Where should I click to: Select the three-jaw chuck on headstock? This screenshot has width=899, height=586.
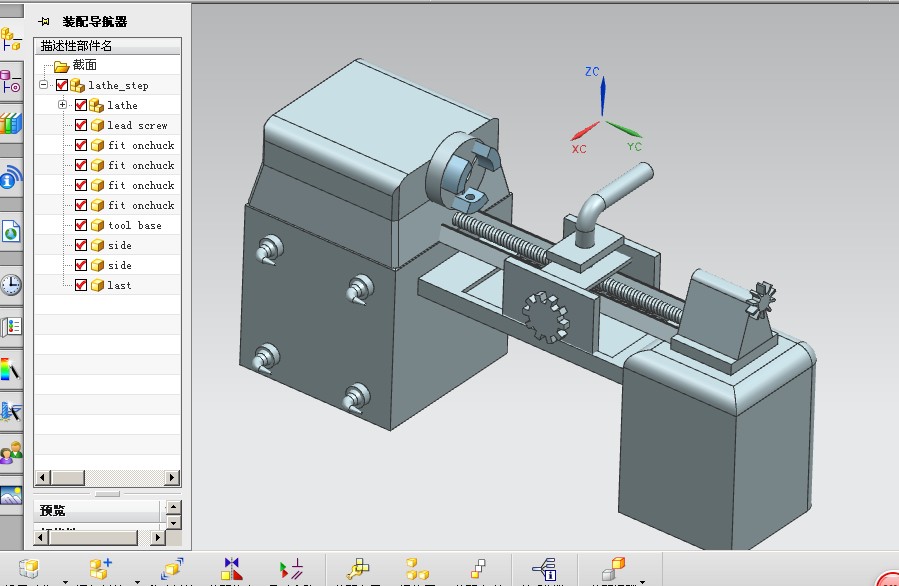(463, 171)
